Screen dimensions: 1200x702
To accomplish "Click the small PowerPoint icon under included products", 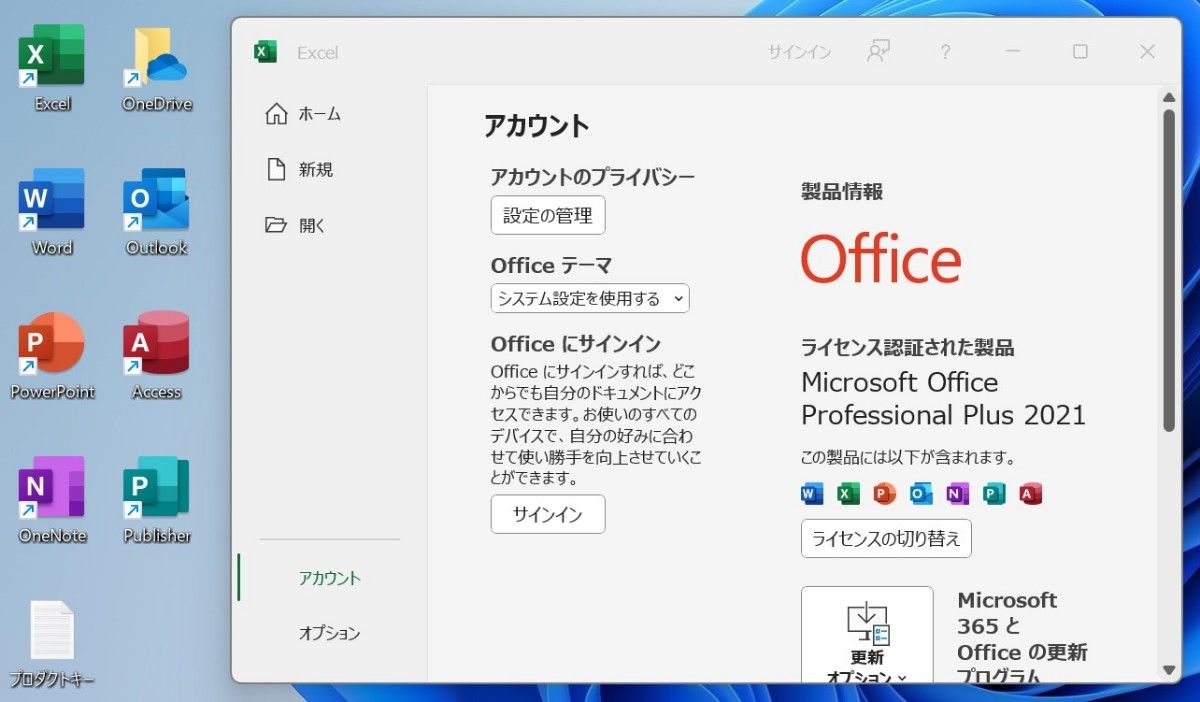I will tap(884, 493).
